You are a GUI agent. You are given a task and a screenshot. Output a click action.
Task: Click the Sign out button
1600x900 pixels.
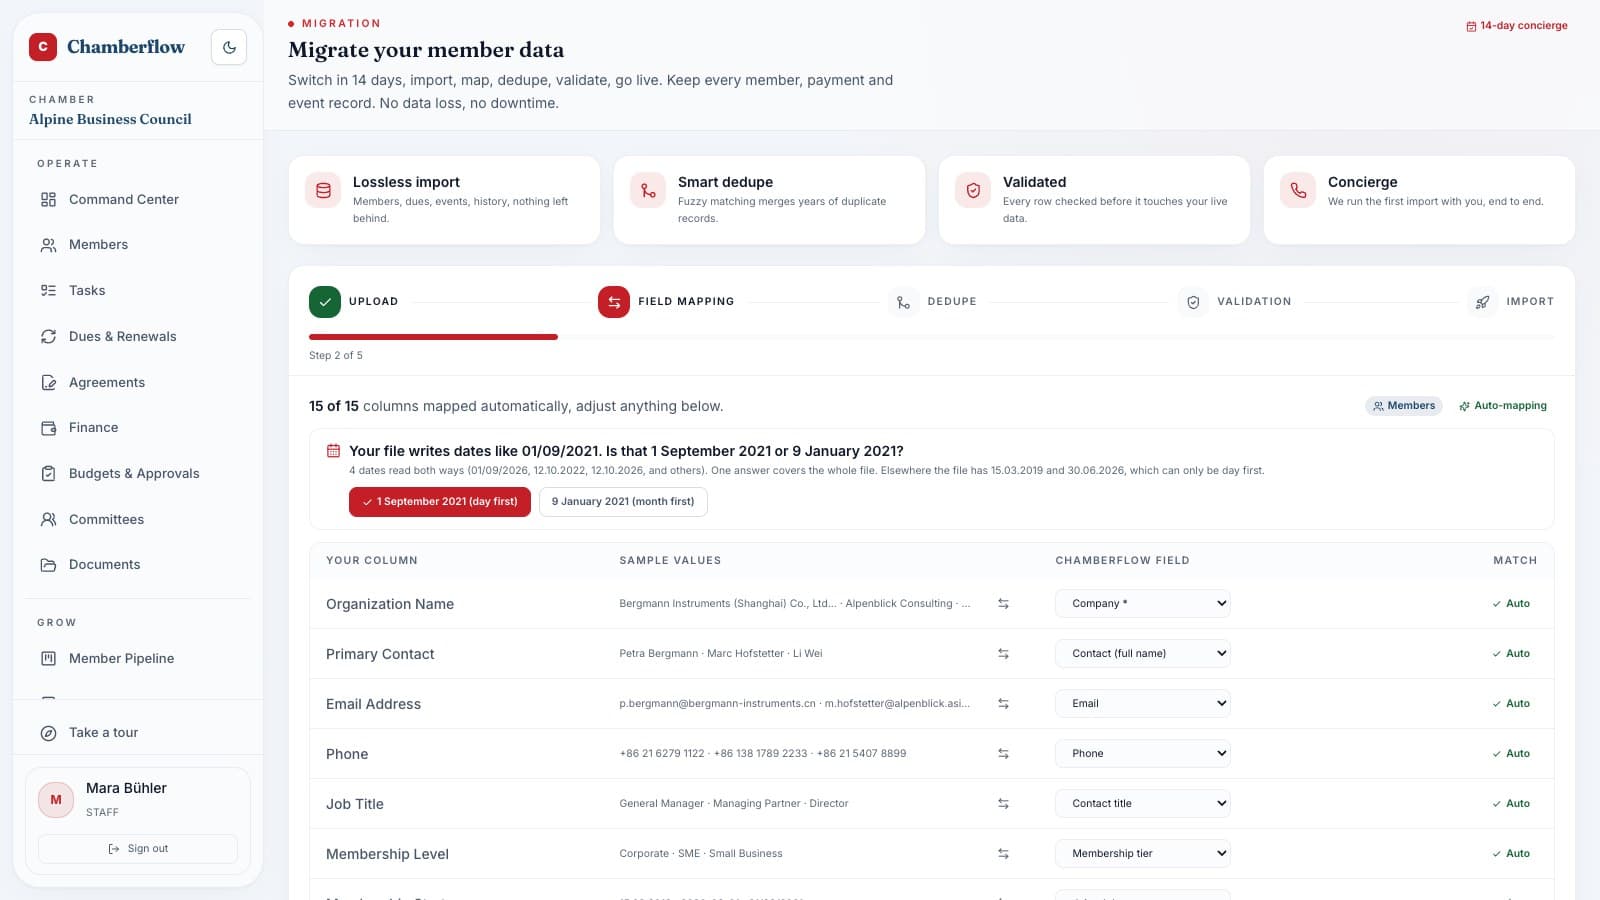coord(138,848)
